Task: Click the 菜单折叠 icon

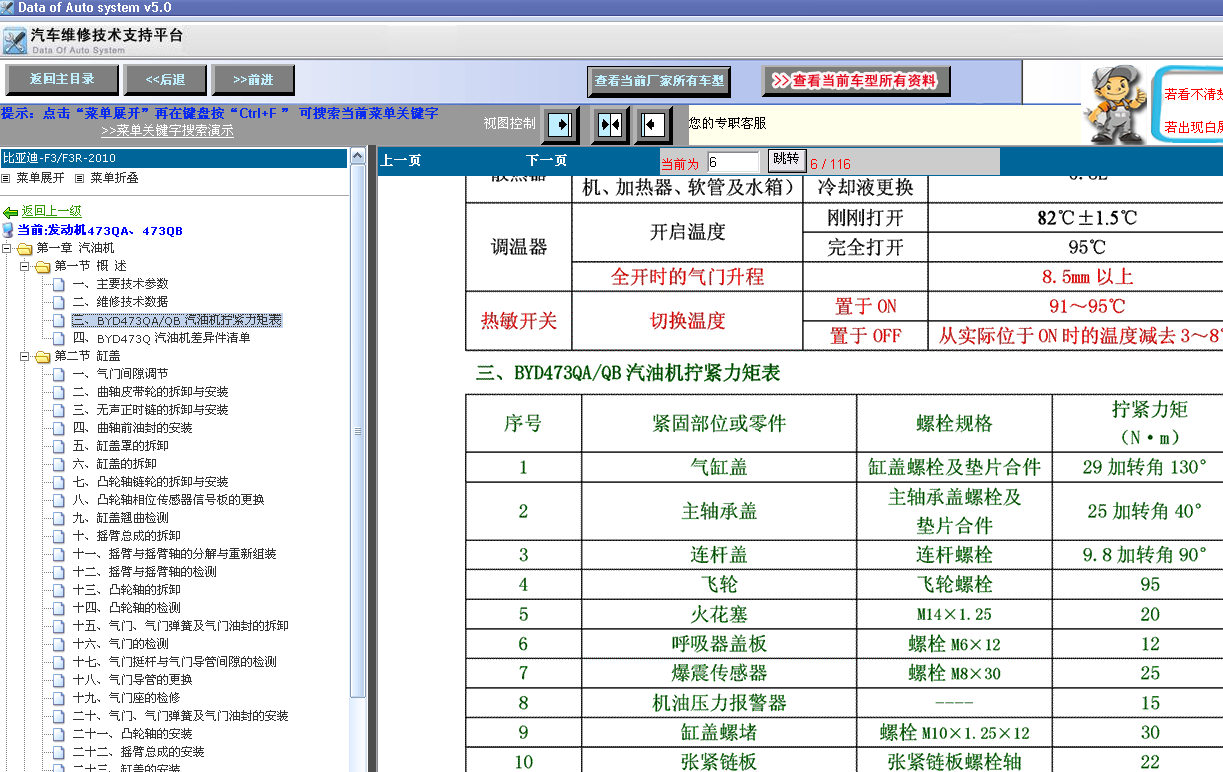Action: (x=80, y=178)
